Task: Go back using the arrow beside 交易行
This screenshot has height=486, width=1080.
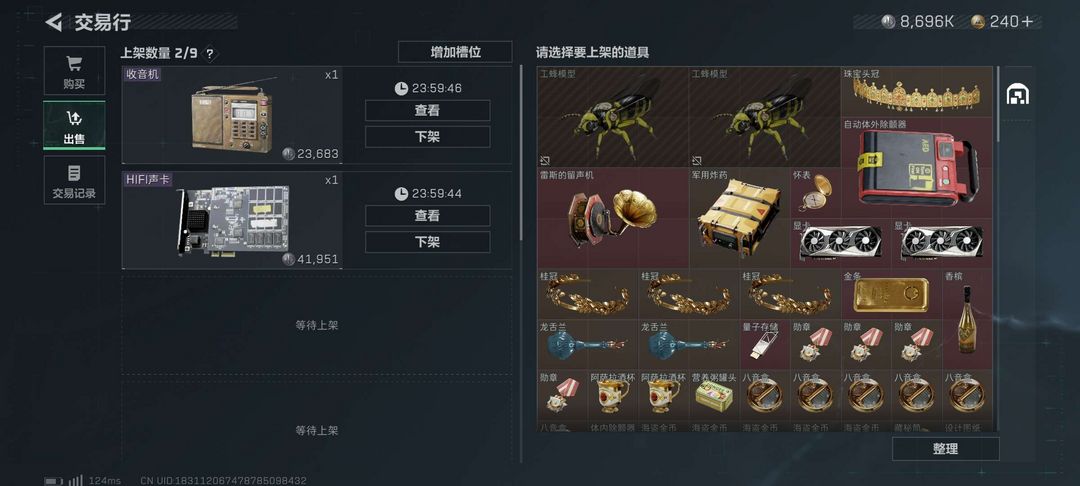Action: pyautogui.click(x=54, y=22)
